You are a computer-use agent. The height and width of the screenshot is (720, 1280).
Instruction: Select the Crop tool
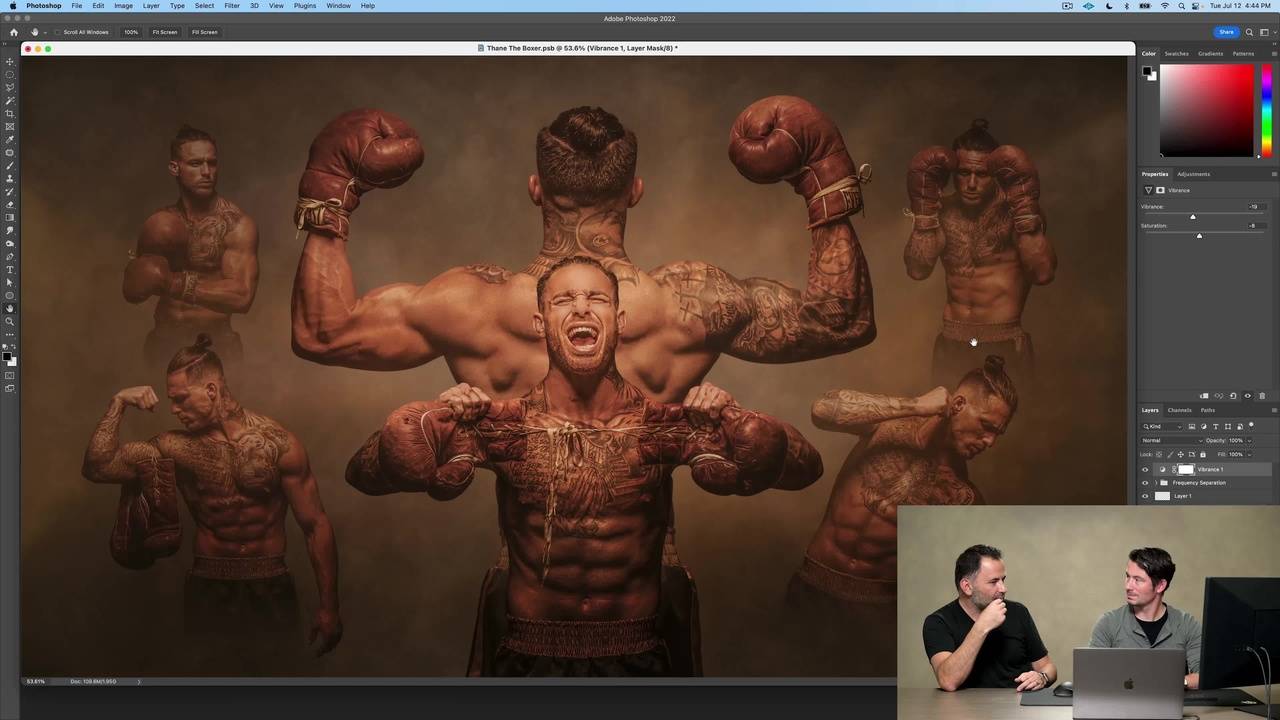(x=10, y=114)
